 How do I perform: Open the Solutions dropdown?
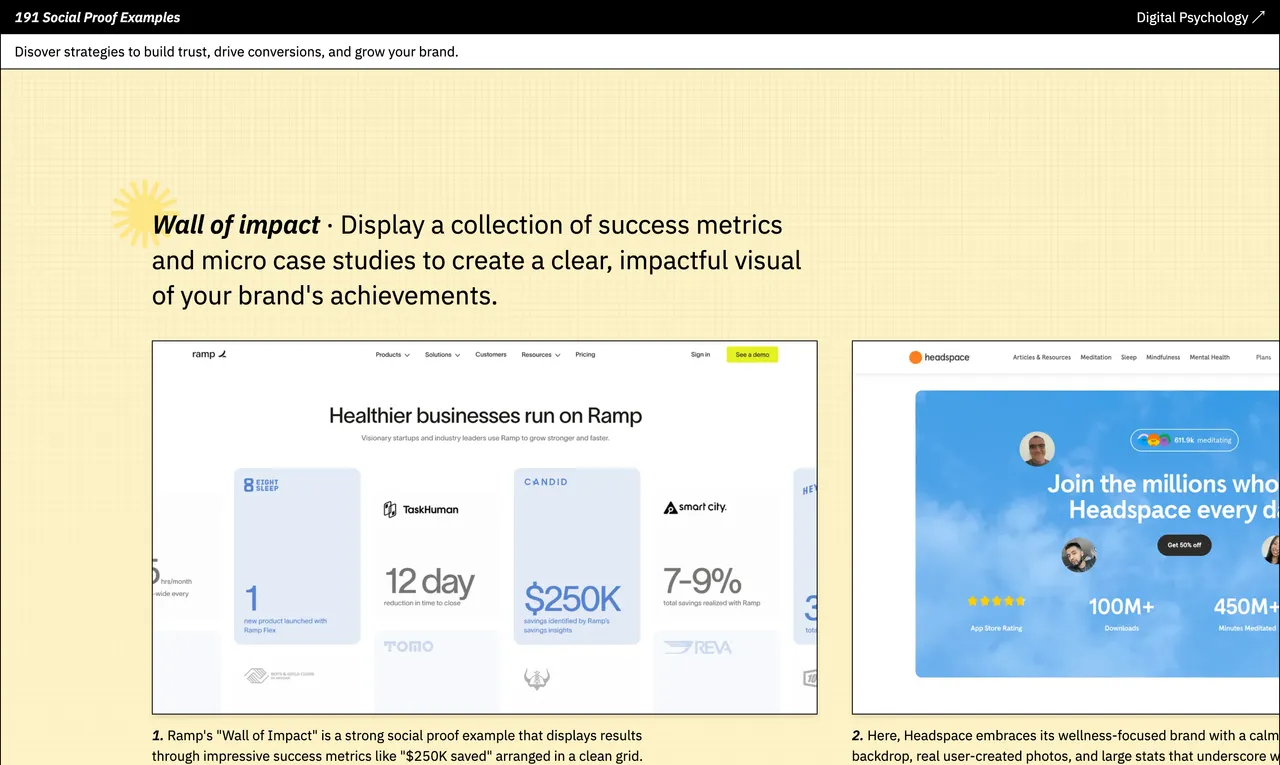442,354
